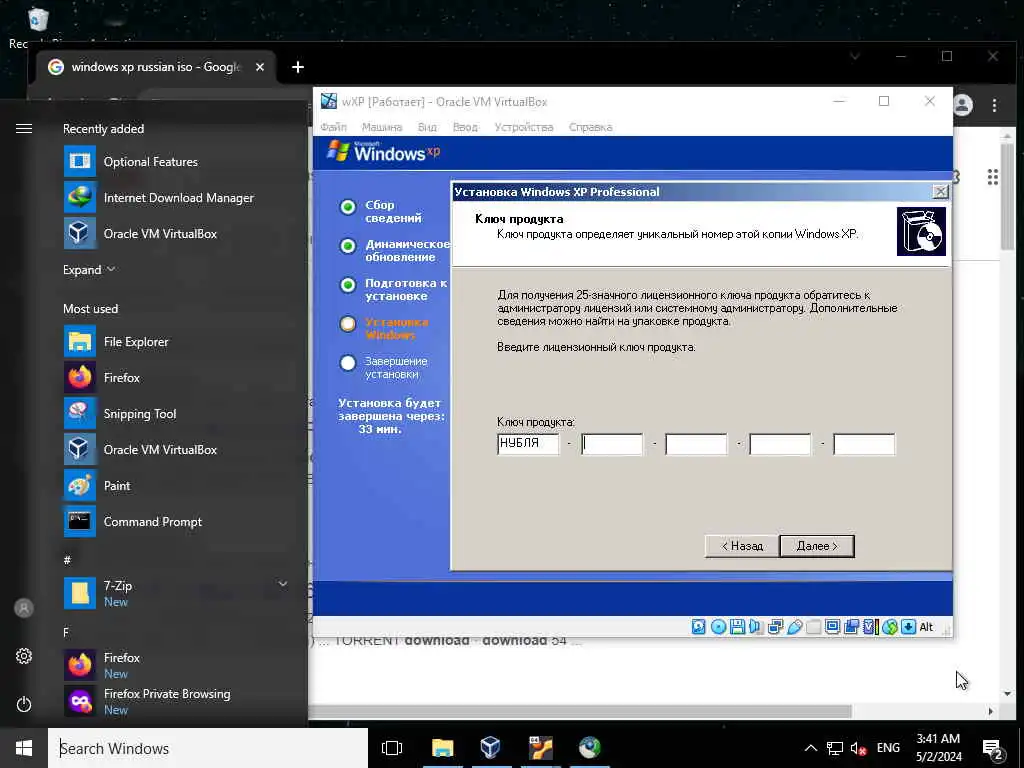The width and height of the screenshot is (1024, 768).
Task: Open the Action Center notifications icon
Action: coord(993,748)
